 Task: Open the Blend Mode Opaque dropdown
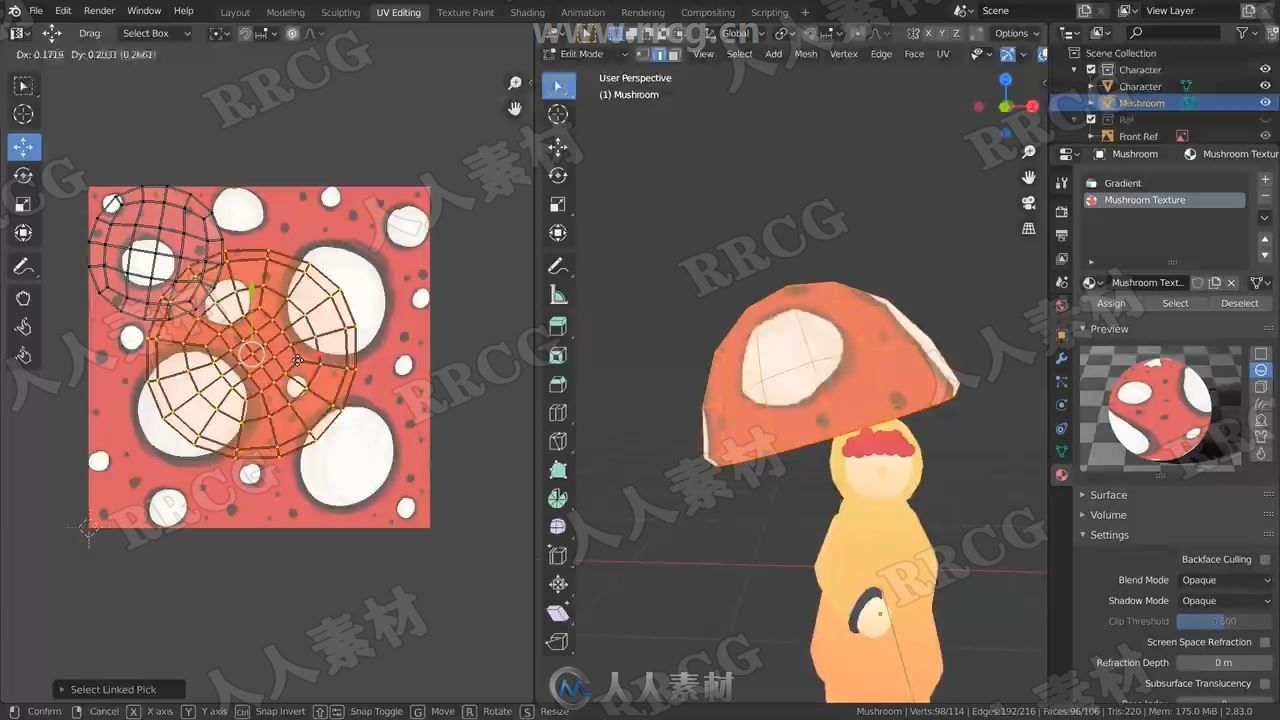pos(1224,580)
